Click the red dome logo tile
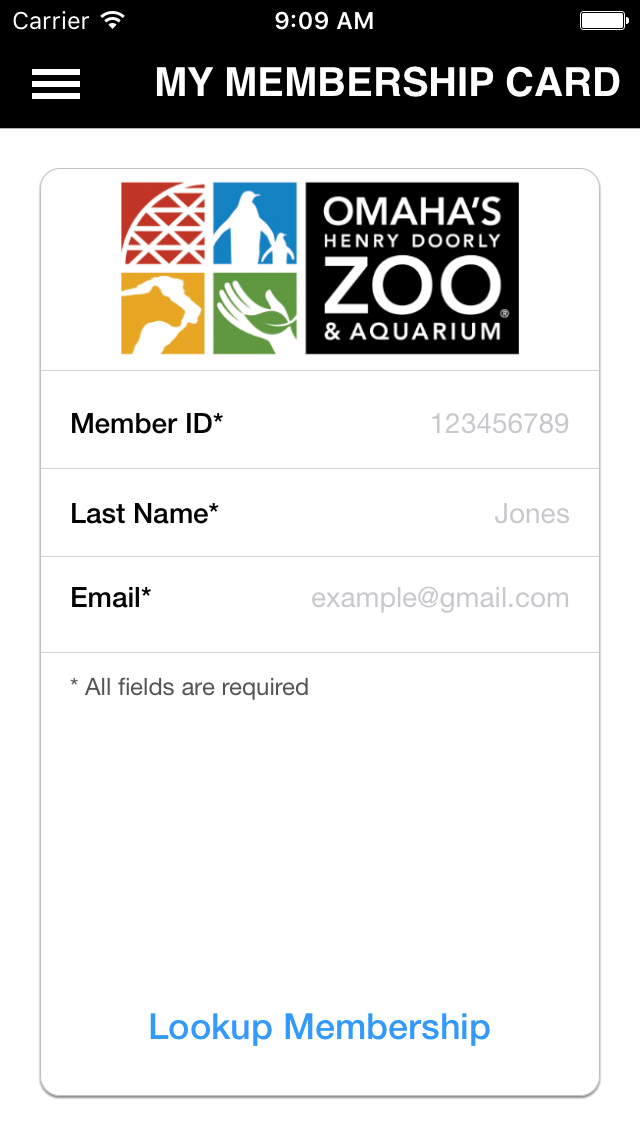 [x=164, y=223]
